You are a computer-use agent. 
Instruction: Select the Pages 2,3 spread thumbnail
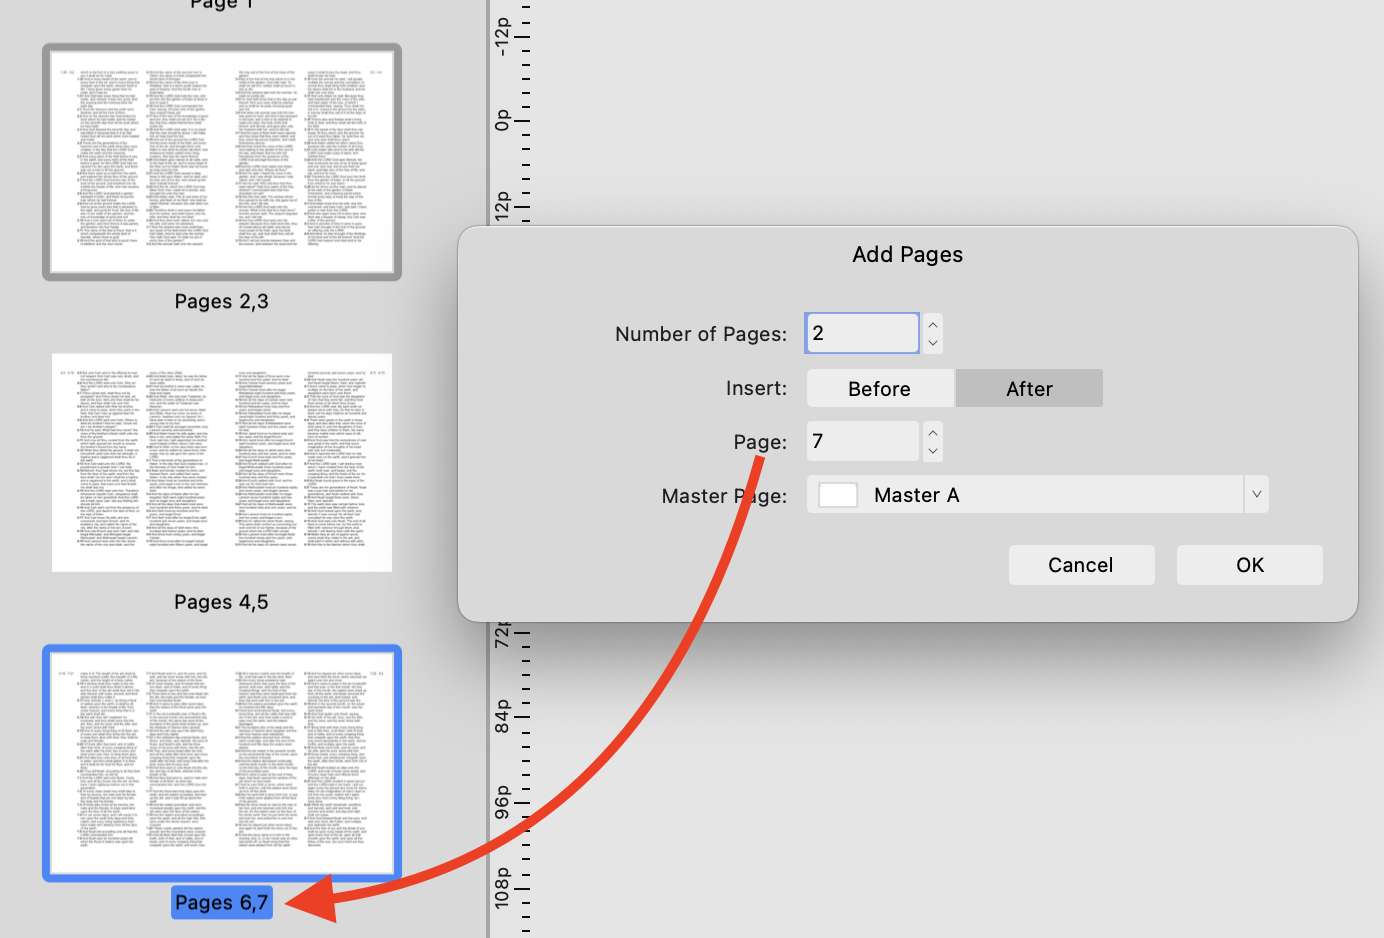pyautogui.click(x=222, y=162)
